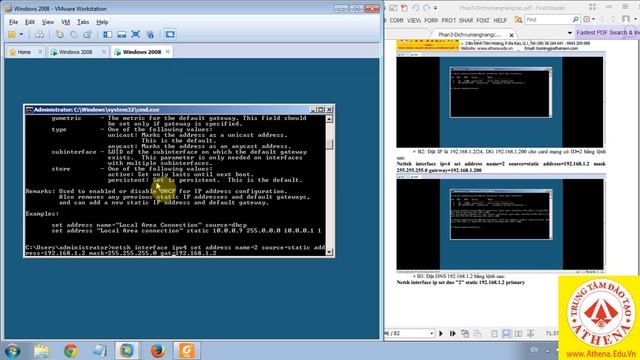Screen dimensions: 640x360
Task: Open the View menu in VMware Workstation
Action: tap(48, 22)
